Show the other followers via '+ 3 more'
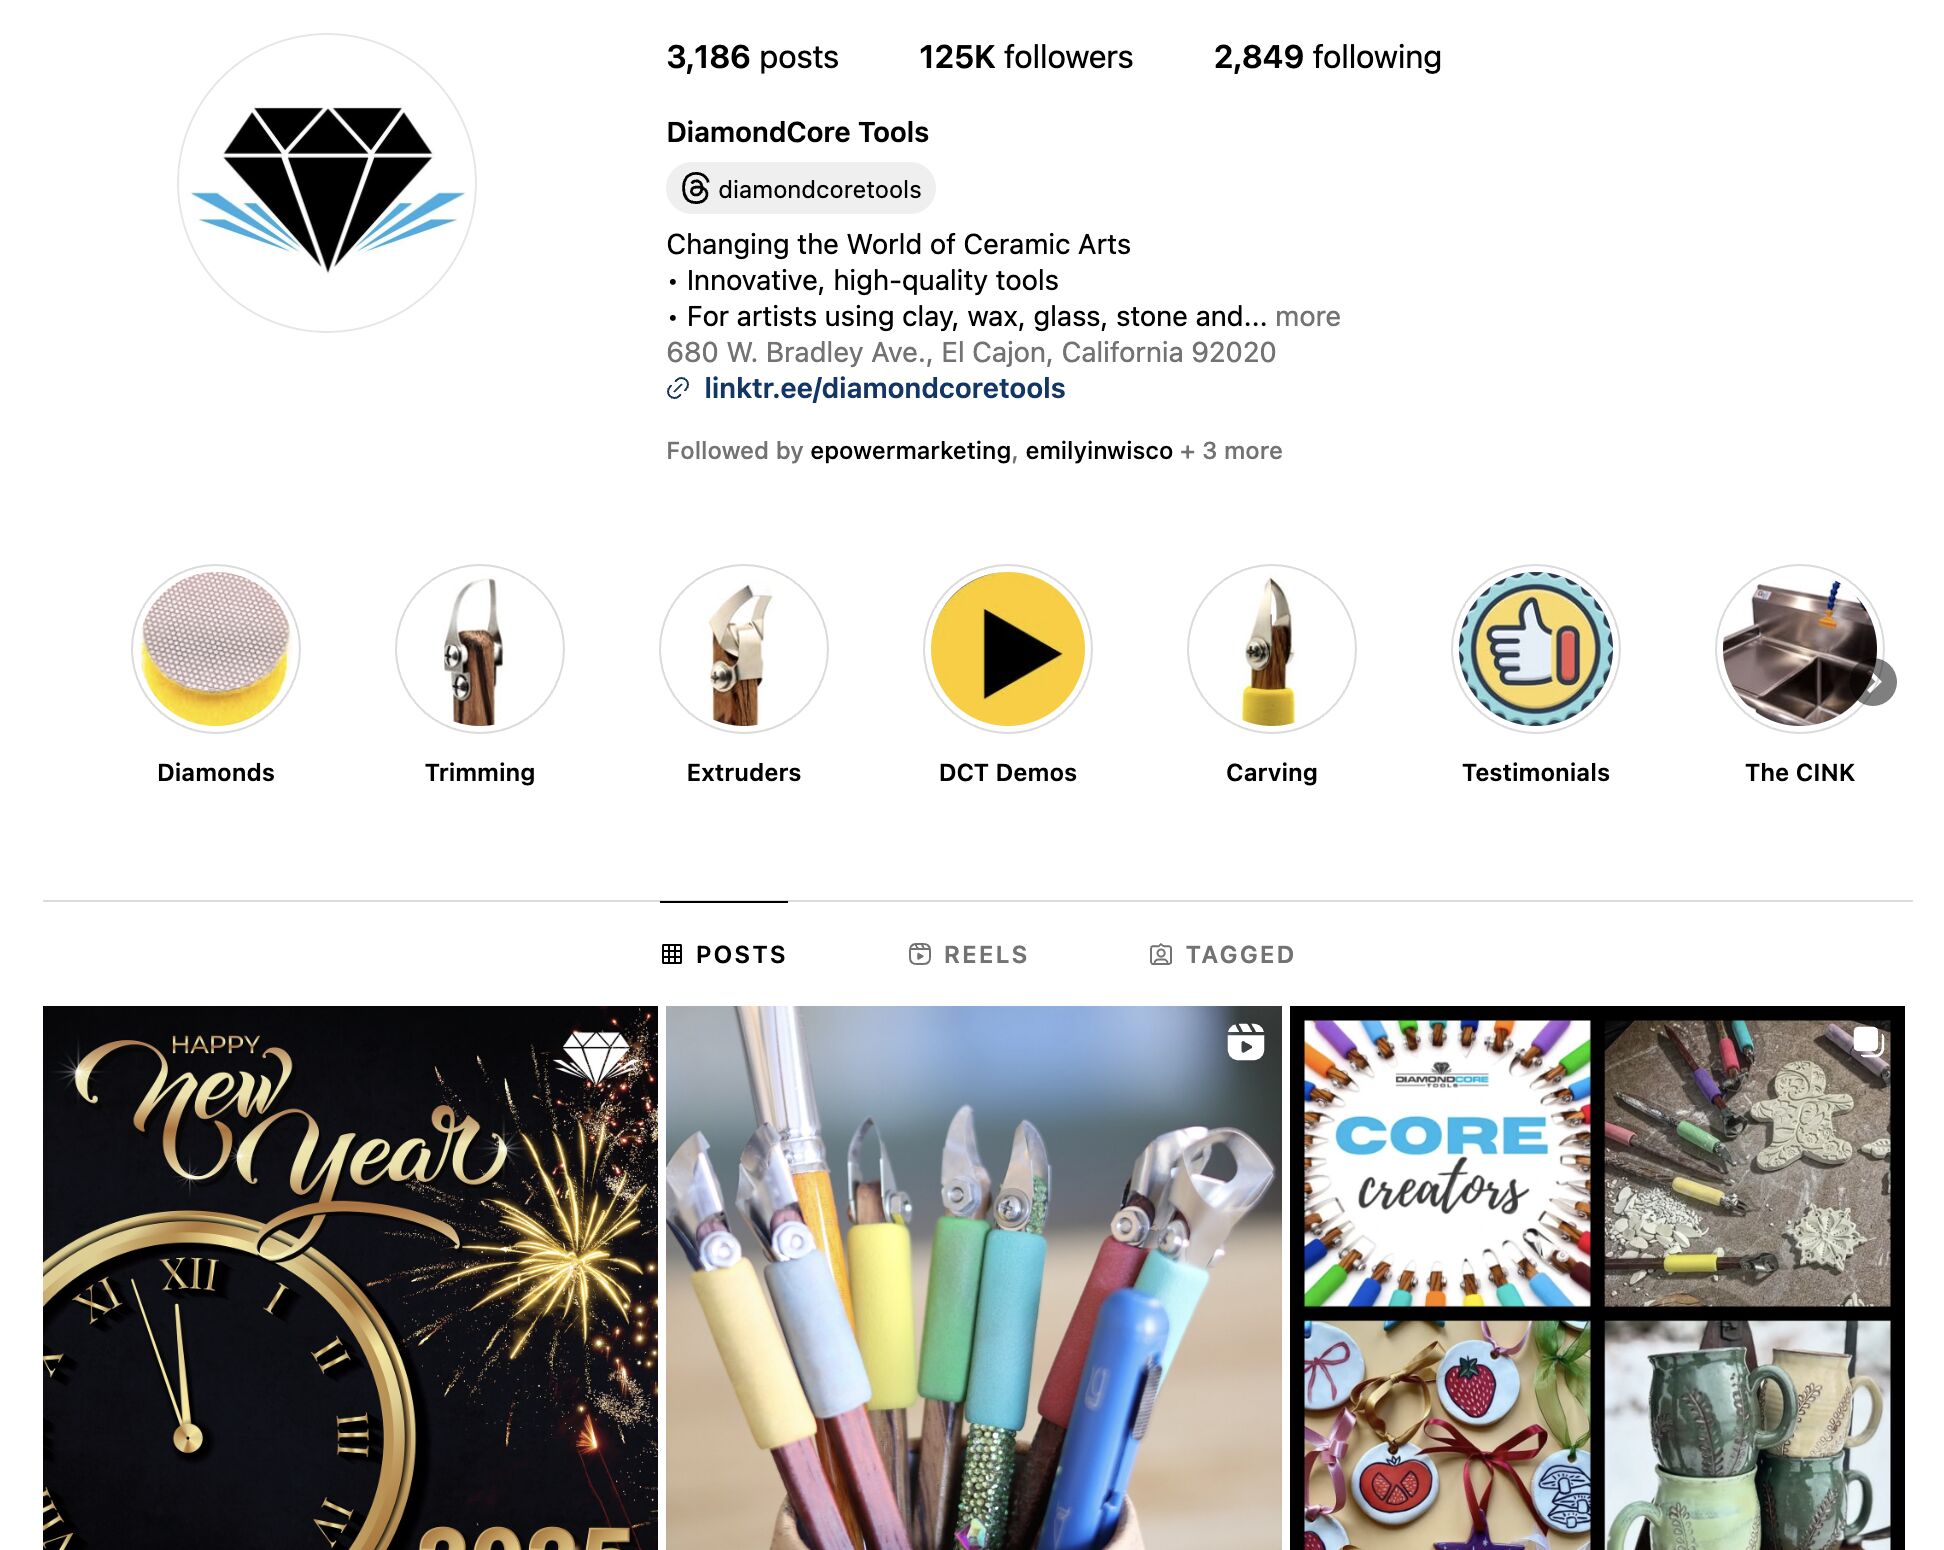 click(x=1231, y=451)
